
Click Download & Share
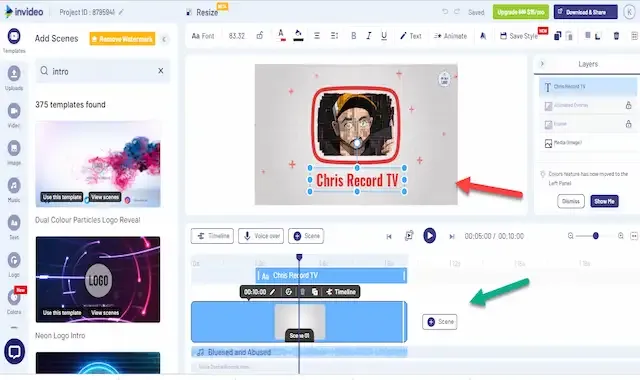pos(586,12)
